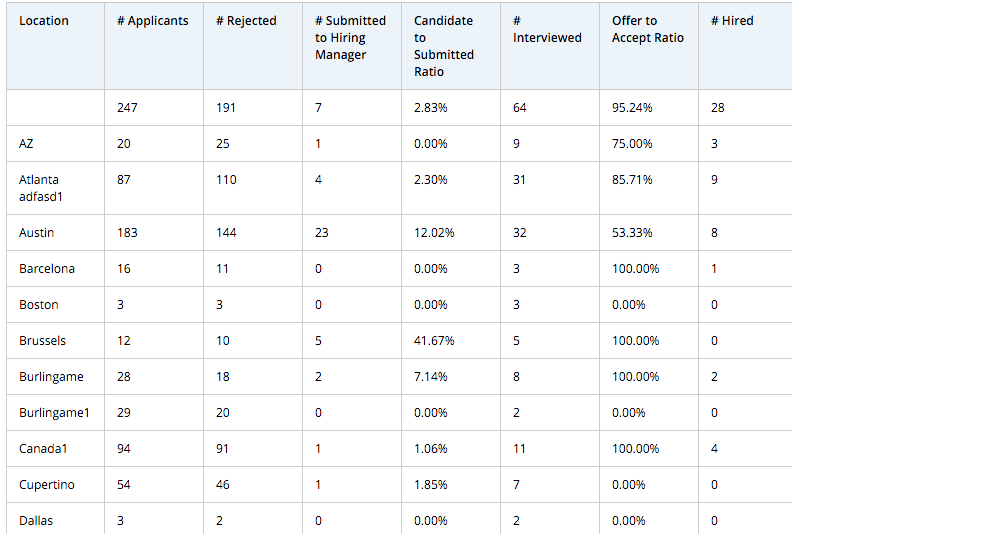Screen dimensions: 1000x534
Task: Select Brussels 41.67% ratio cell
Action: tap(434, 341)
